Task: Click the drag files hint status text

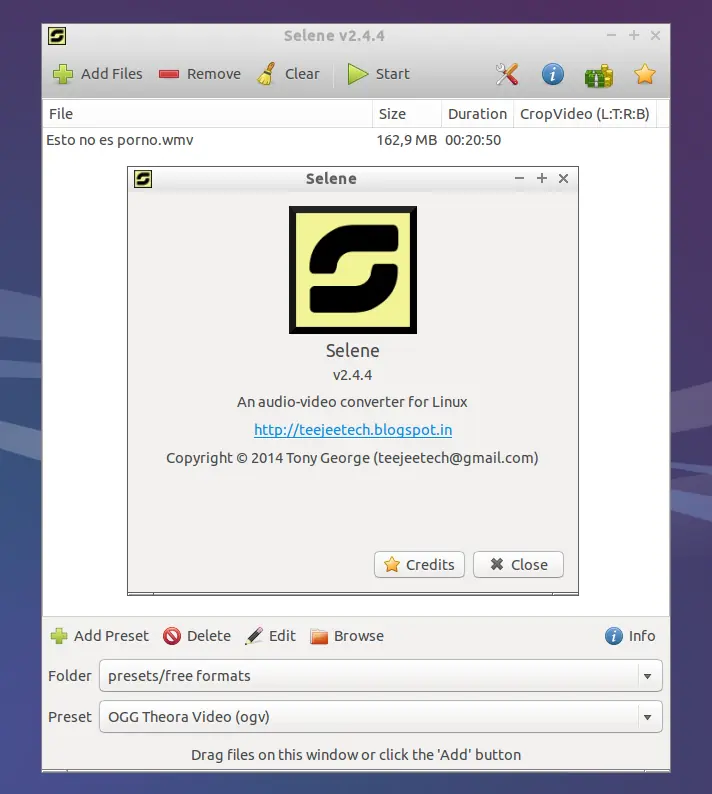Action: [356, 755]
